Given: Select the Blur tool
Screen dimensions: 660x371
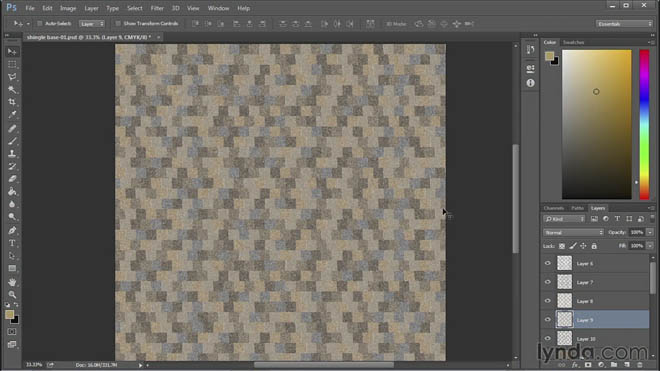Looking at the screenshot, I should (12, 204).
